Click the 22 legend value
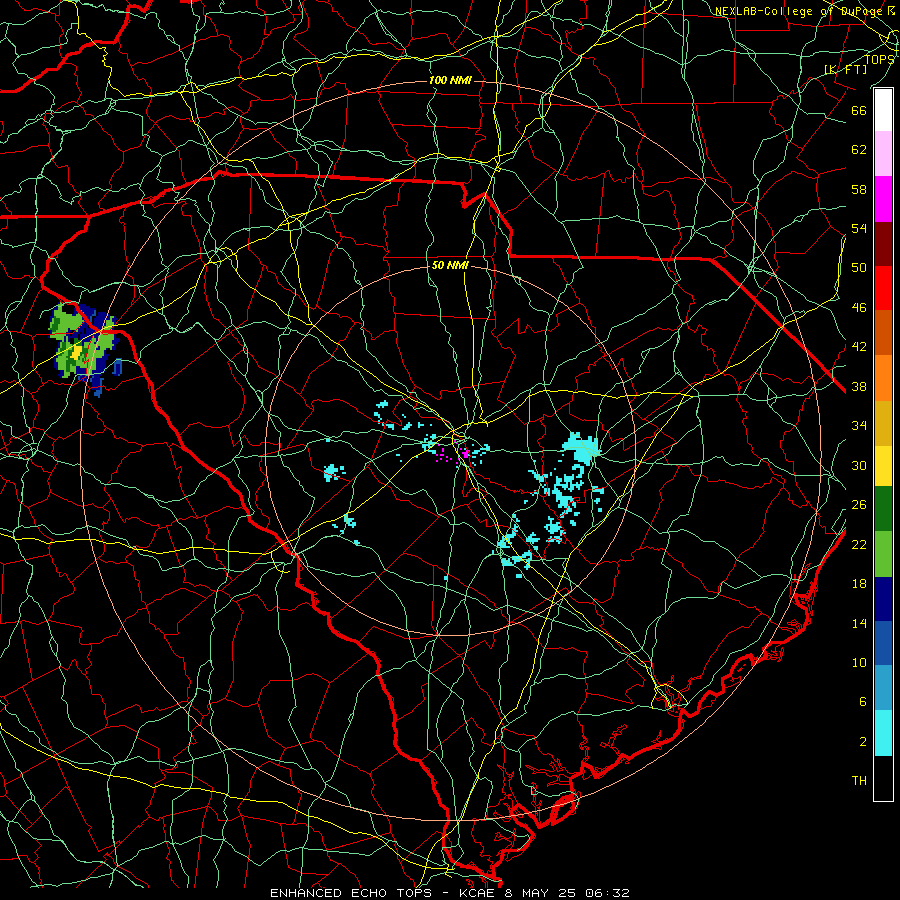The image size is (900, 900). point(859,544)
